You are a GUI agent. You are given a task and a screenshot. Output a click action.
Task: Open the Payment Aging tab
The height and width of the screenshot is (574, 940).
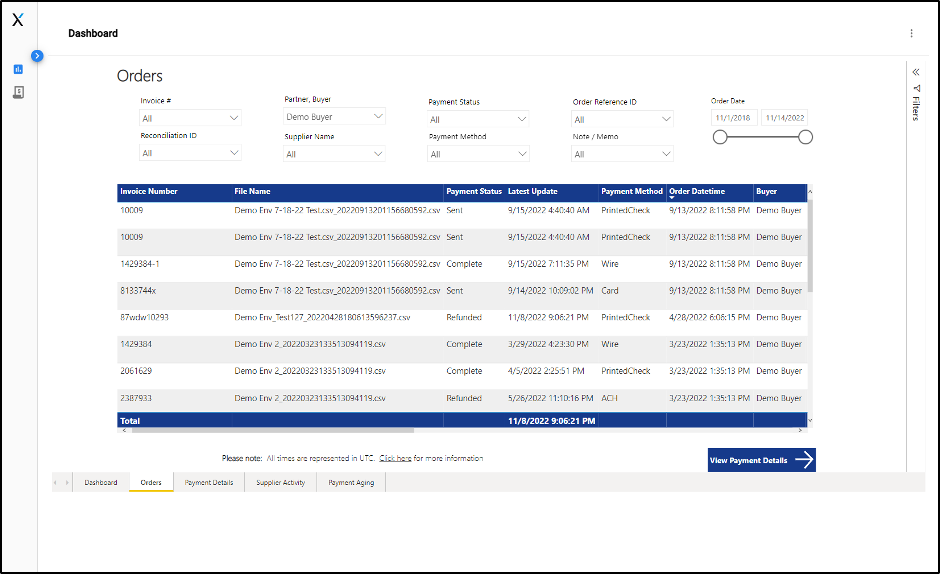pyautogui.click(x=351, y=482)
